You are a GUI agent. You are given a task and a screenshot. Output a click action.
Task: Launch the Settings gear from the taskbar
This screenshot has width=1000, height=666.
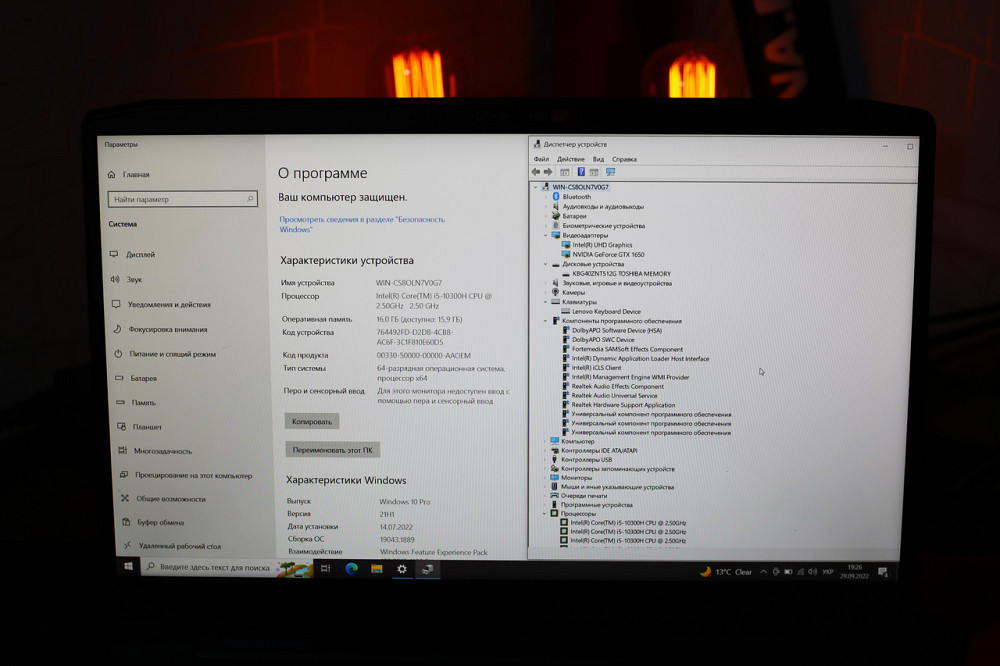point(402,570)
